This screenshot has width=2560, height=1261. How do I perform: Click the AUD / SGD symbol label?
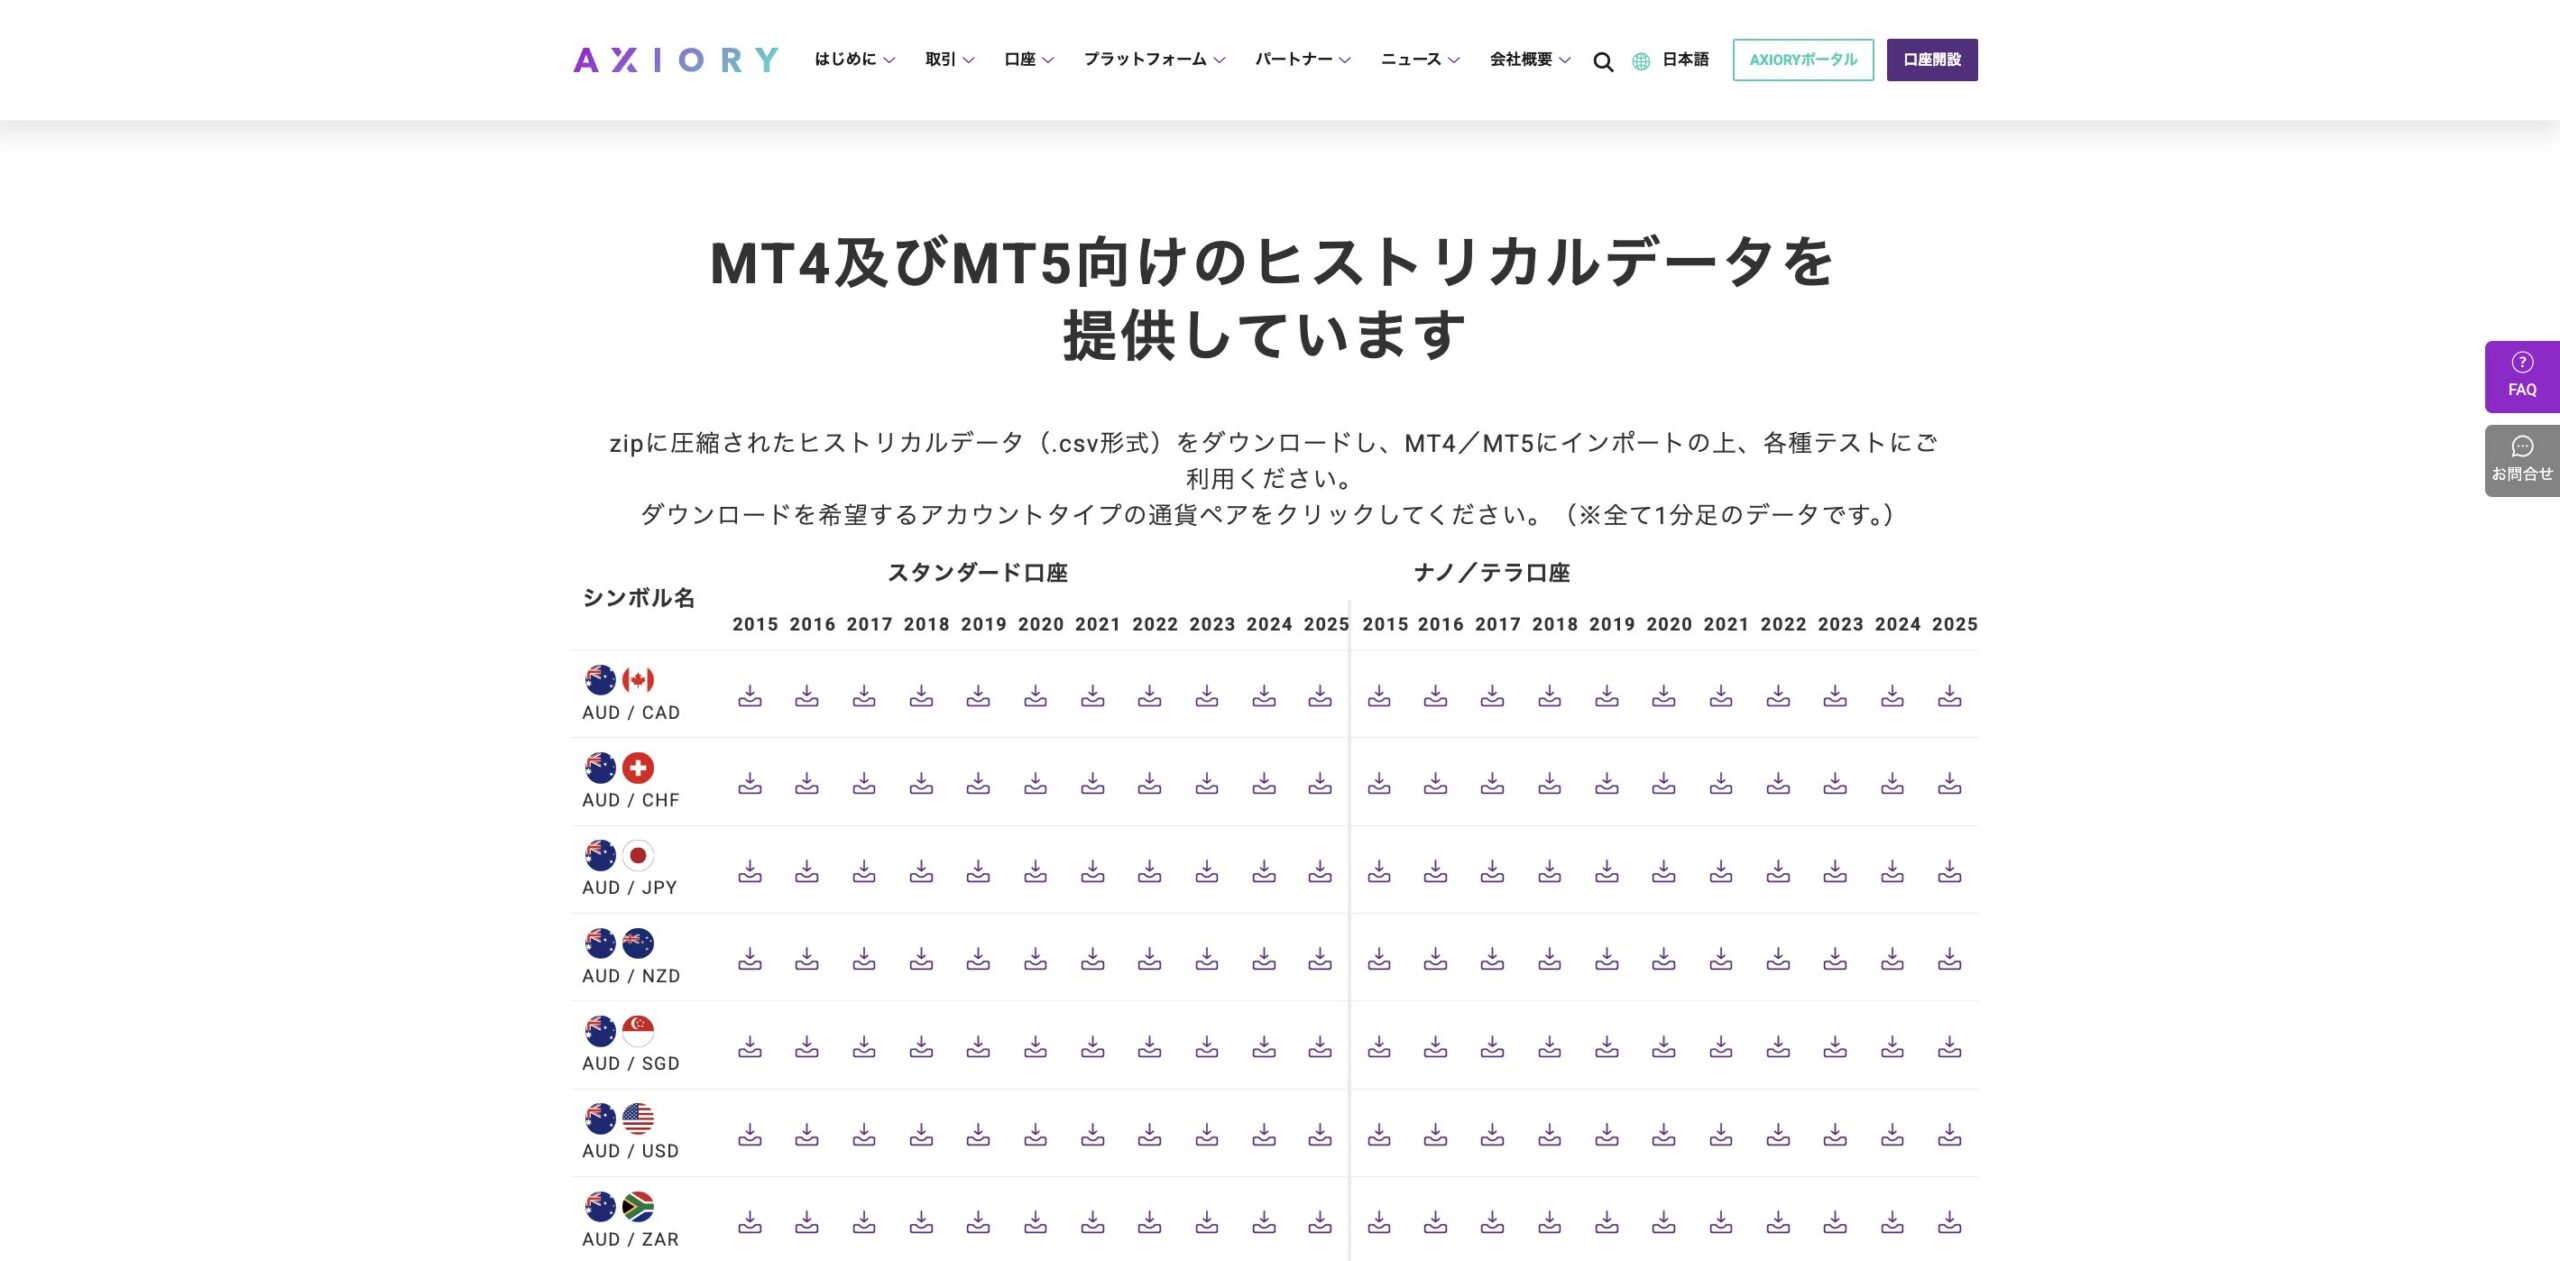[631, 1064]
